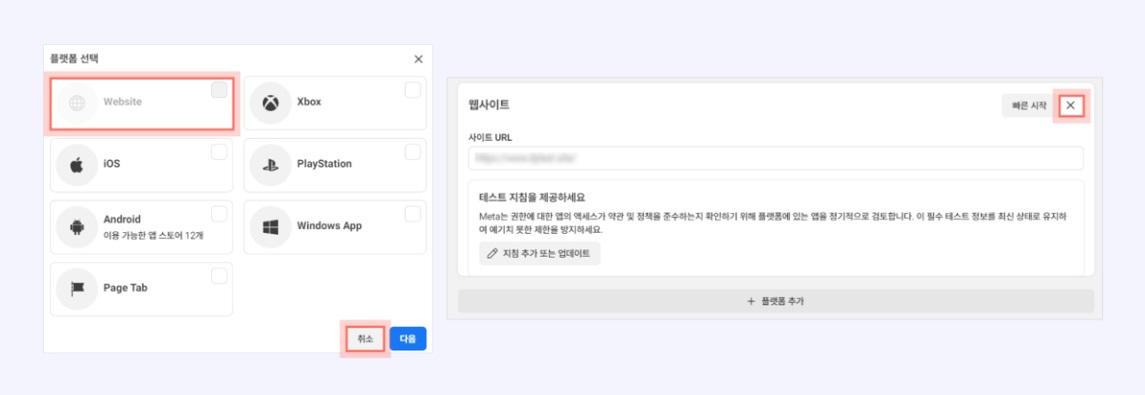The height and width of the screenshot is (395, 1145).
Task: Tick the iOS platform checkbox
Action: click(x=218, y=152)
